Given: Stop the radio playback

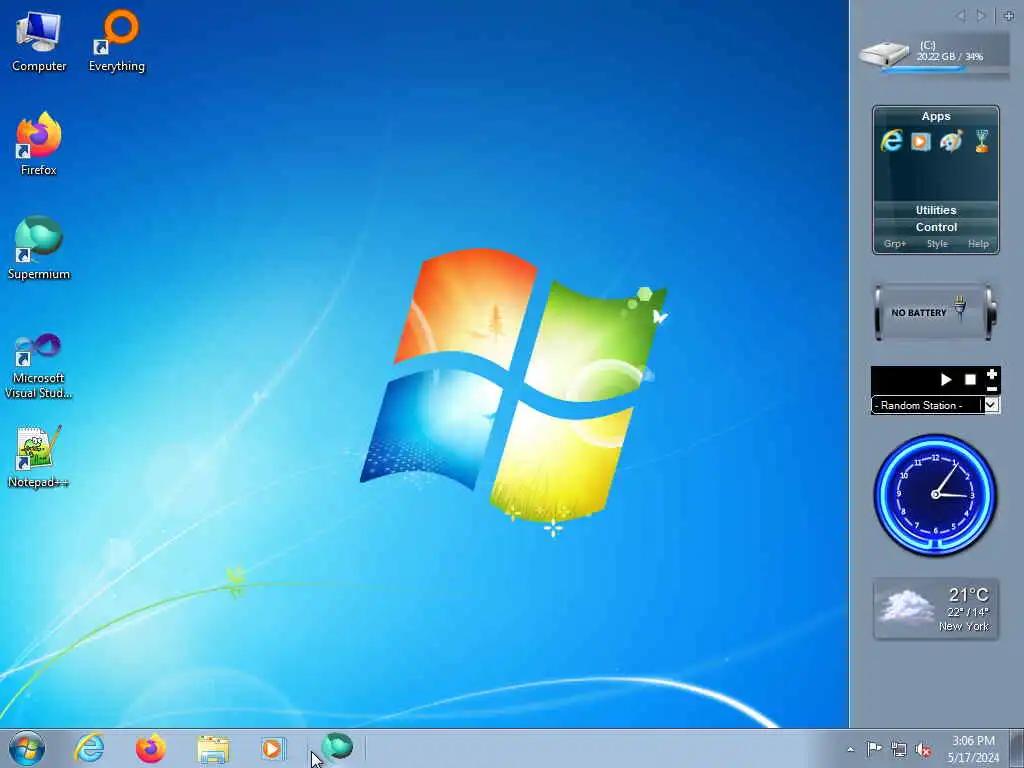Looking at the screenshot, I should click(970, 379).
